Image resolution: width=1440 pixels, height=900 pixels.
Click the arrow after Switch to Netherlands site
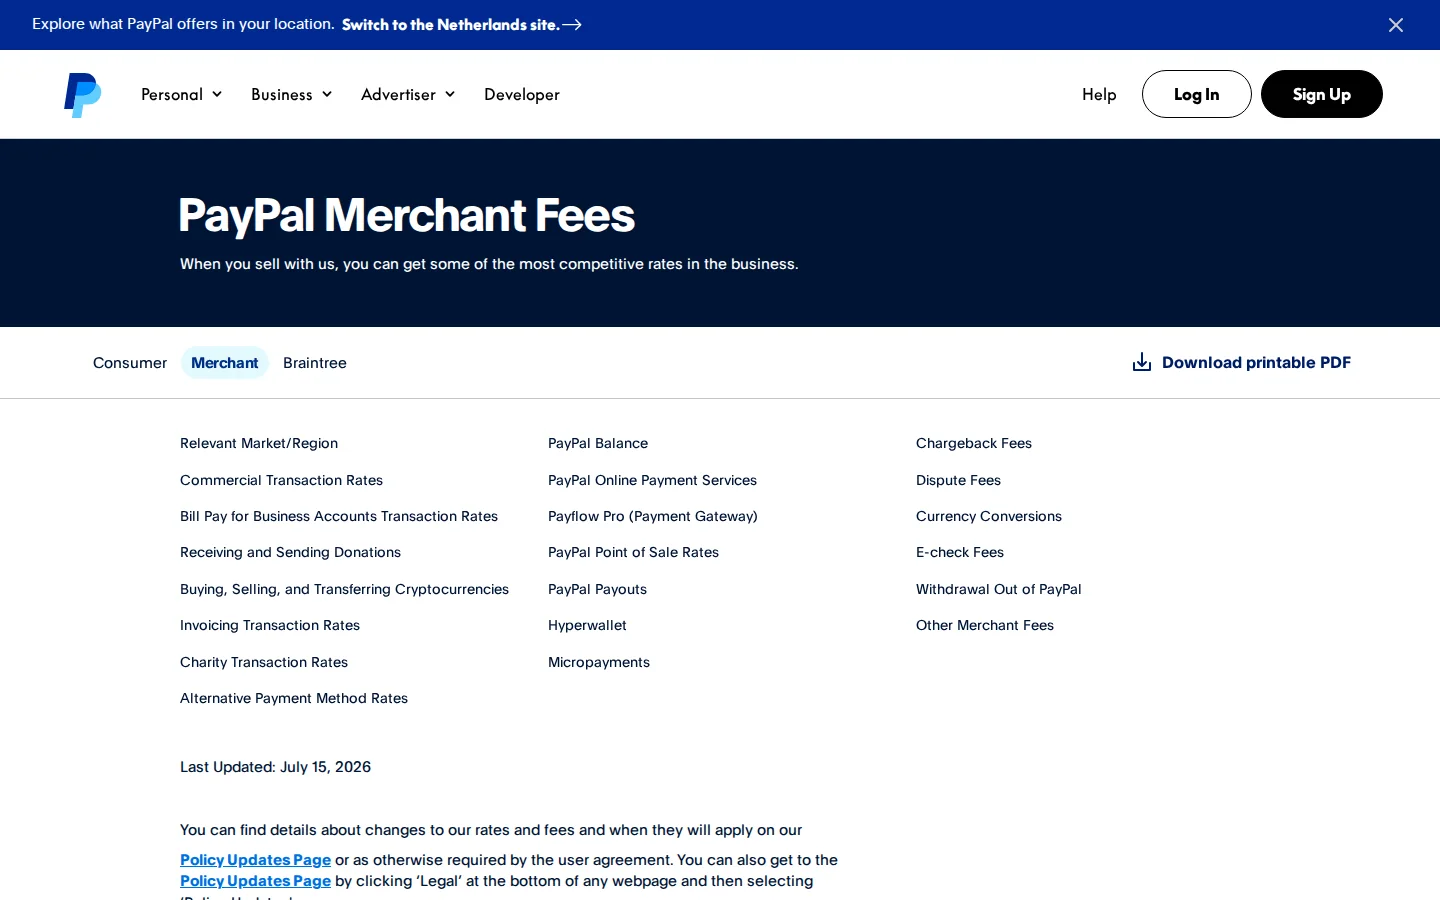click(x=572, y=25)
